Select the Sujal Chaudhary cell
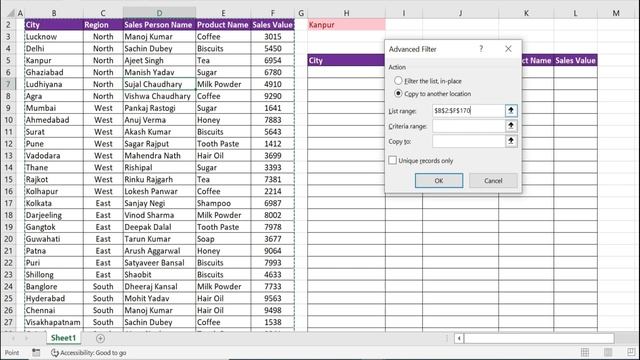Viewport: 640px width, 360px height. click(x=159, y=84)
